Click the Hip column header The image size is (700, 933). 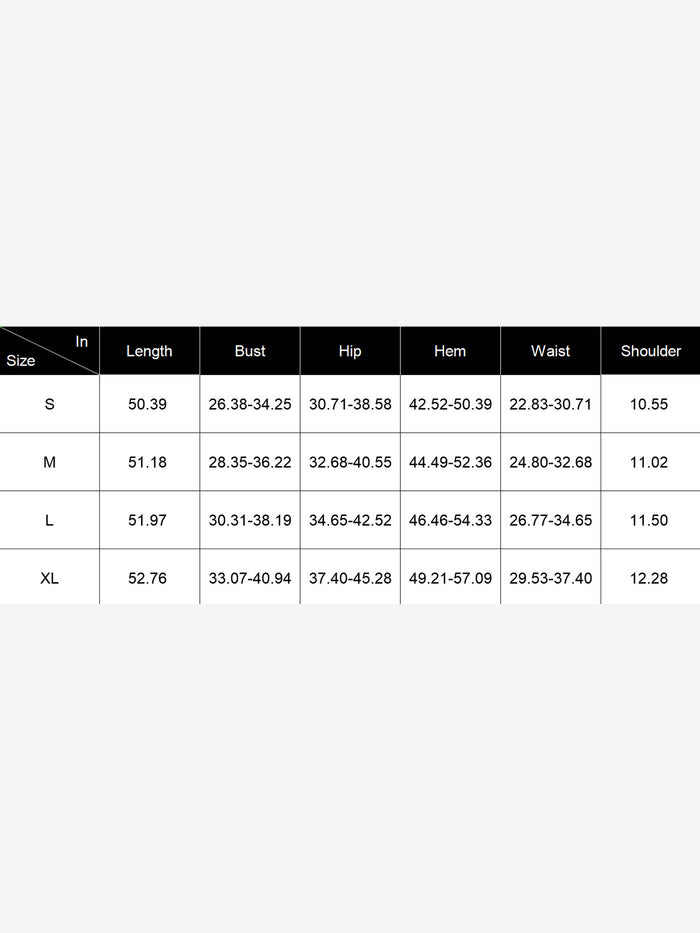point(350,351)
